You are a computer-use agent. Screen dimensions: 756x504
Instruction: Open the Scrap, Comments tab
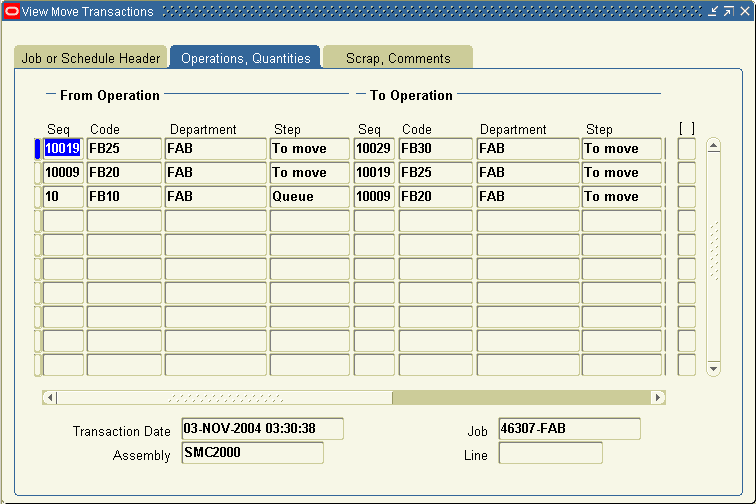pyautogui.click(x=398, y=57)
